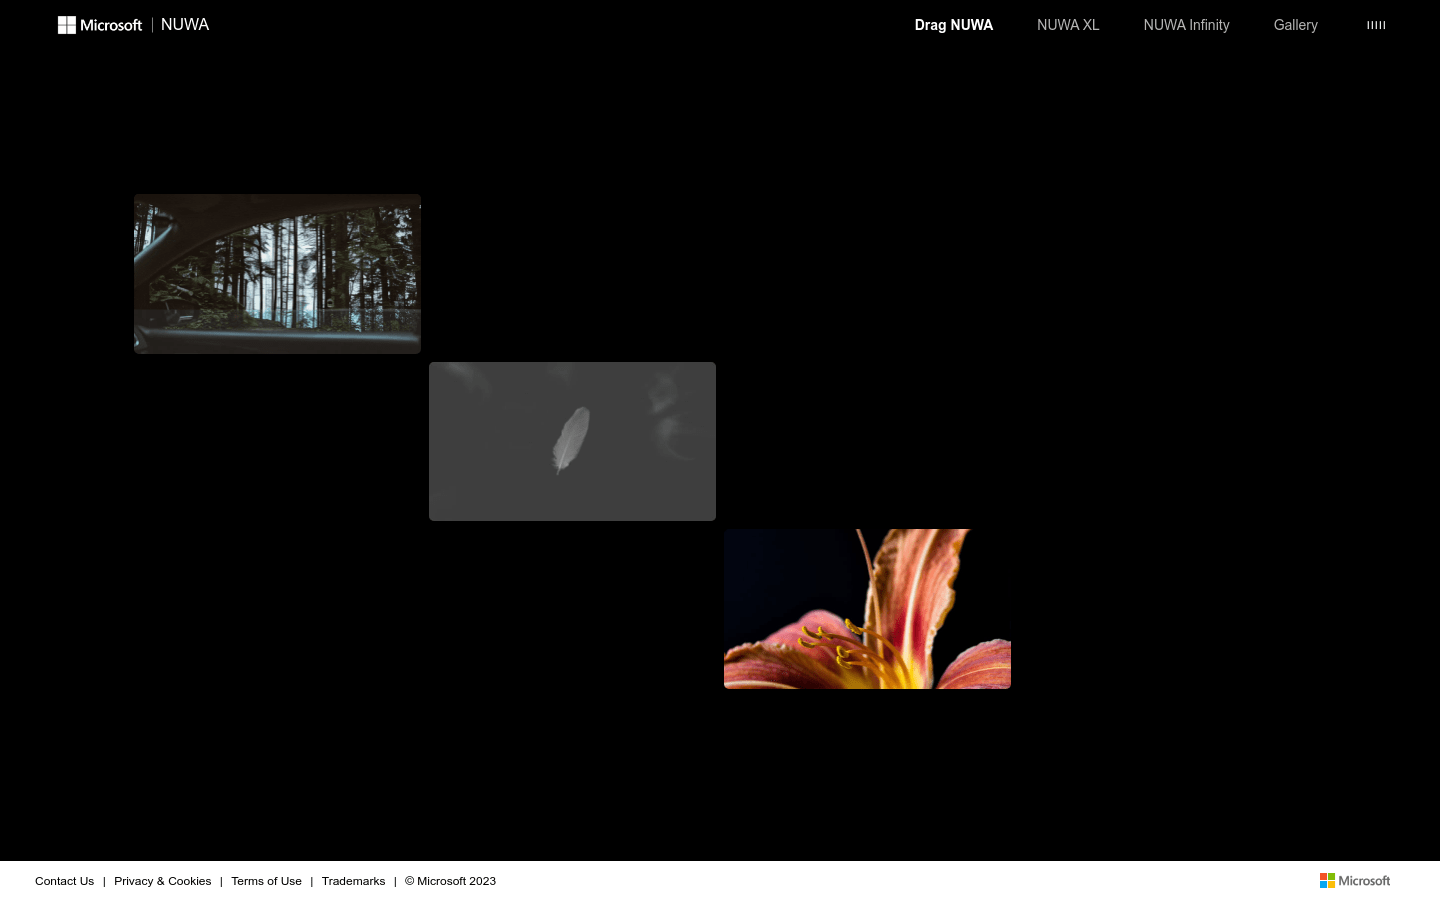Viewport: 1440px width, 900px height.
Task: Open the vertical-bars menu icon
Action: 1376,25
